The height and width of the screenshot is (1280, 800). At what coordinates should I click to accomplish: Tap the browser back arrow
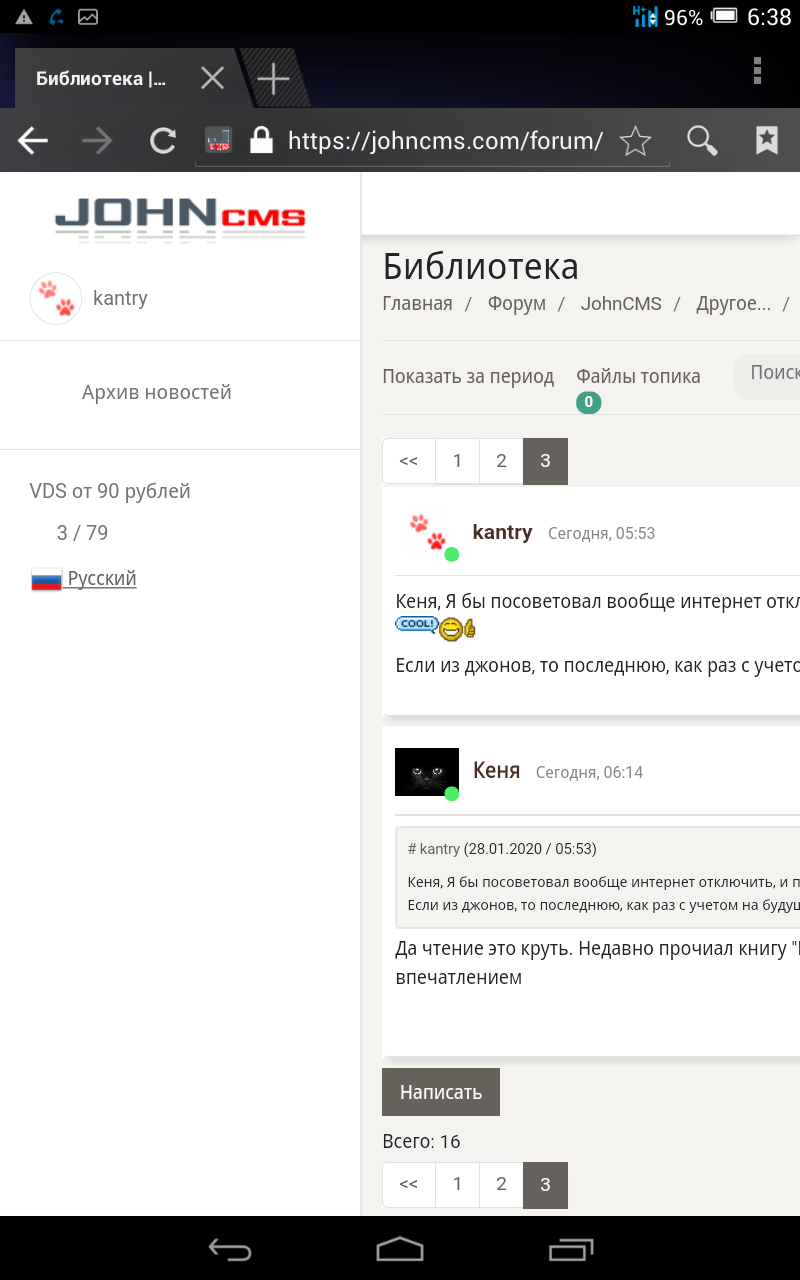33,141
